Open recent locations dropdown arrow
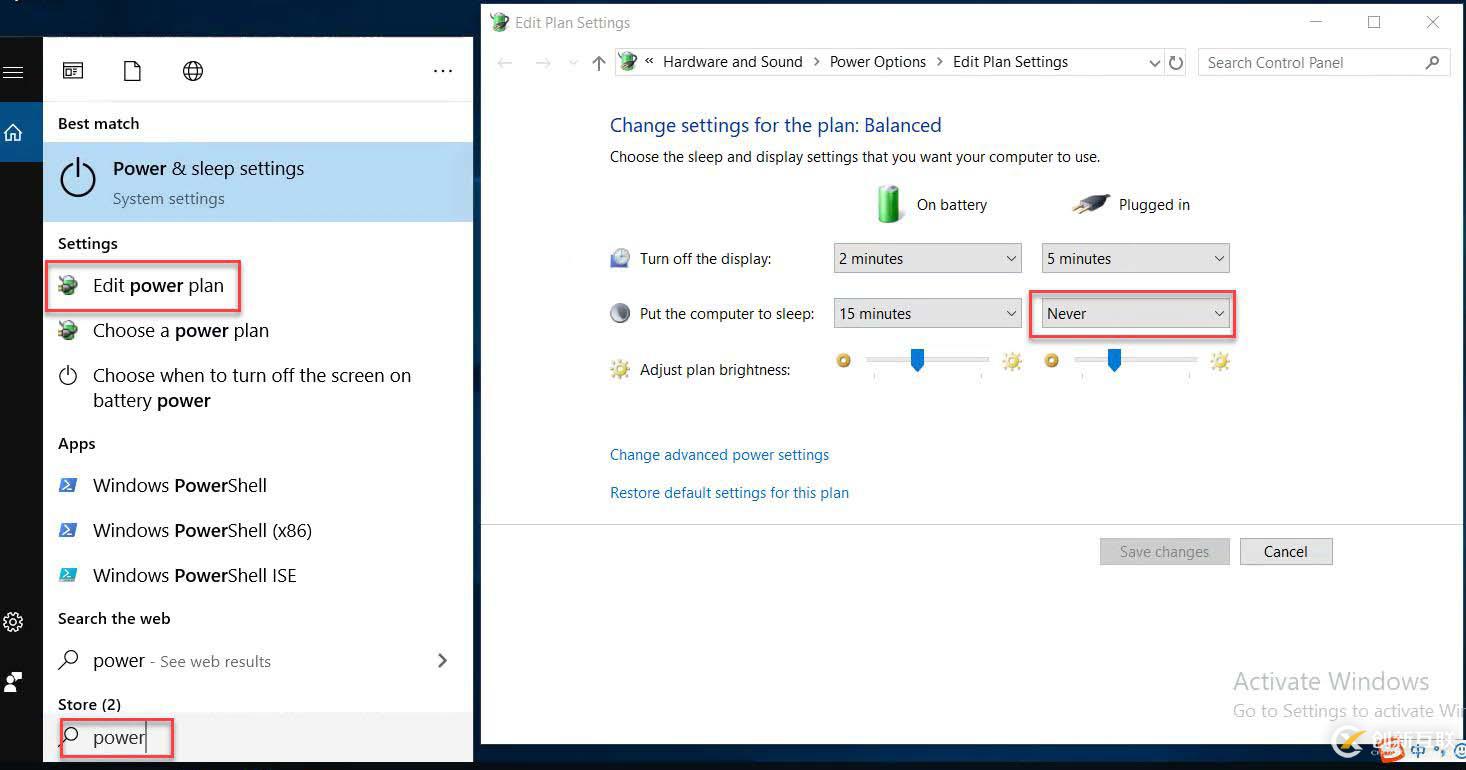Screen dimensions: 1466x770 tap(573, 63)
